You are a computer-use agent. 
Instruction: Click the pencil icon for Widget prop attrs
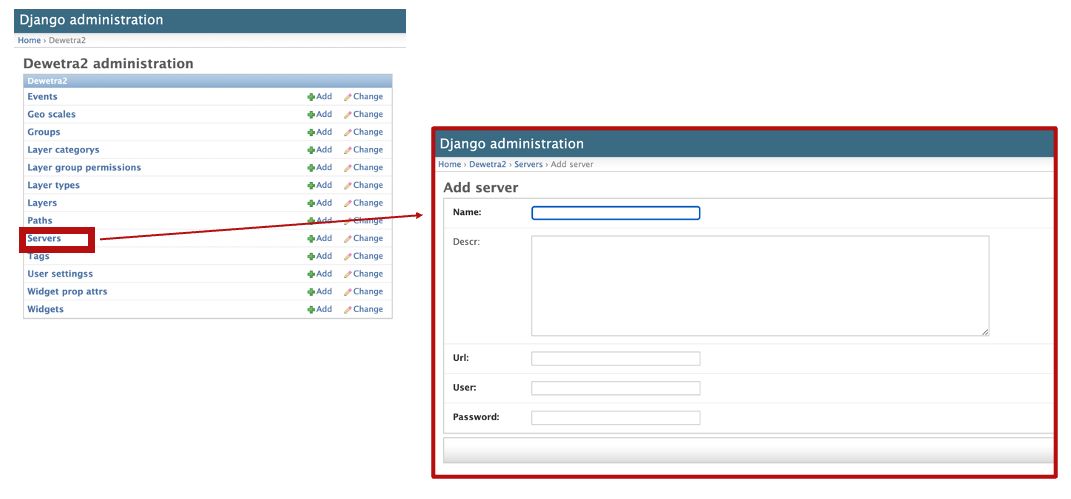[348, 292]
